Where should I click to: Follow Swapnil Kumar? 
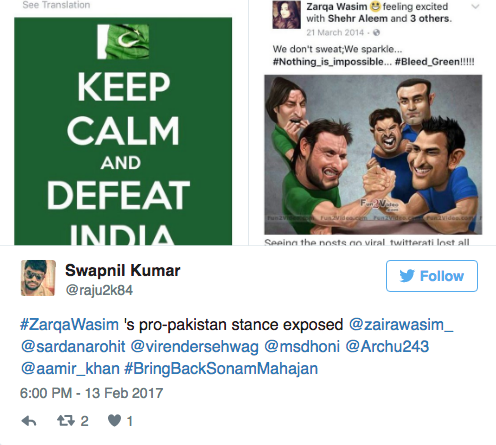point(432,276)
